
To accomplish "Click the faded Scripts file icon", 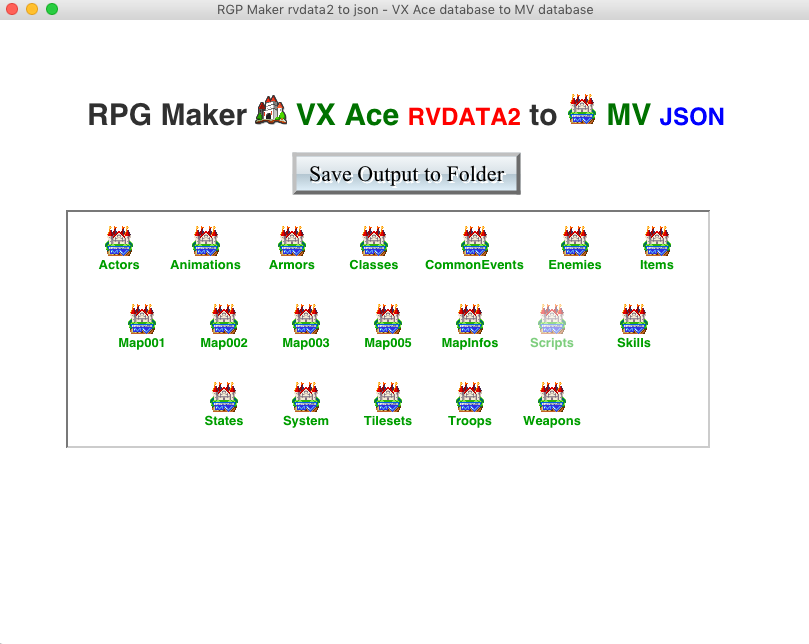I will click(552, 320).
